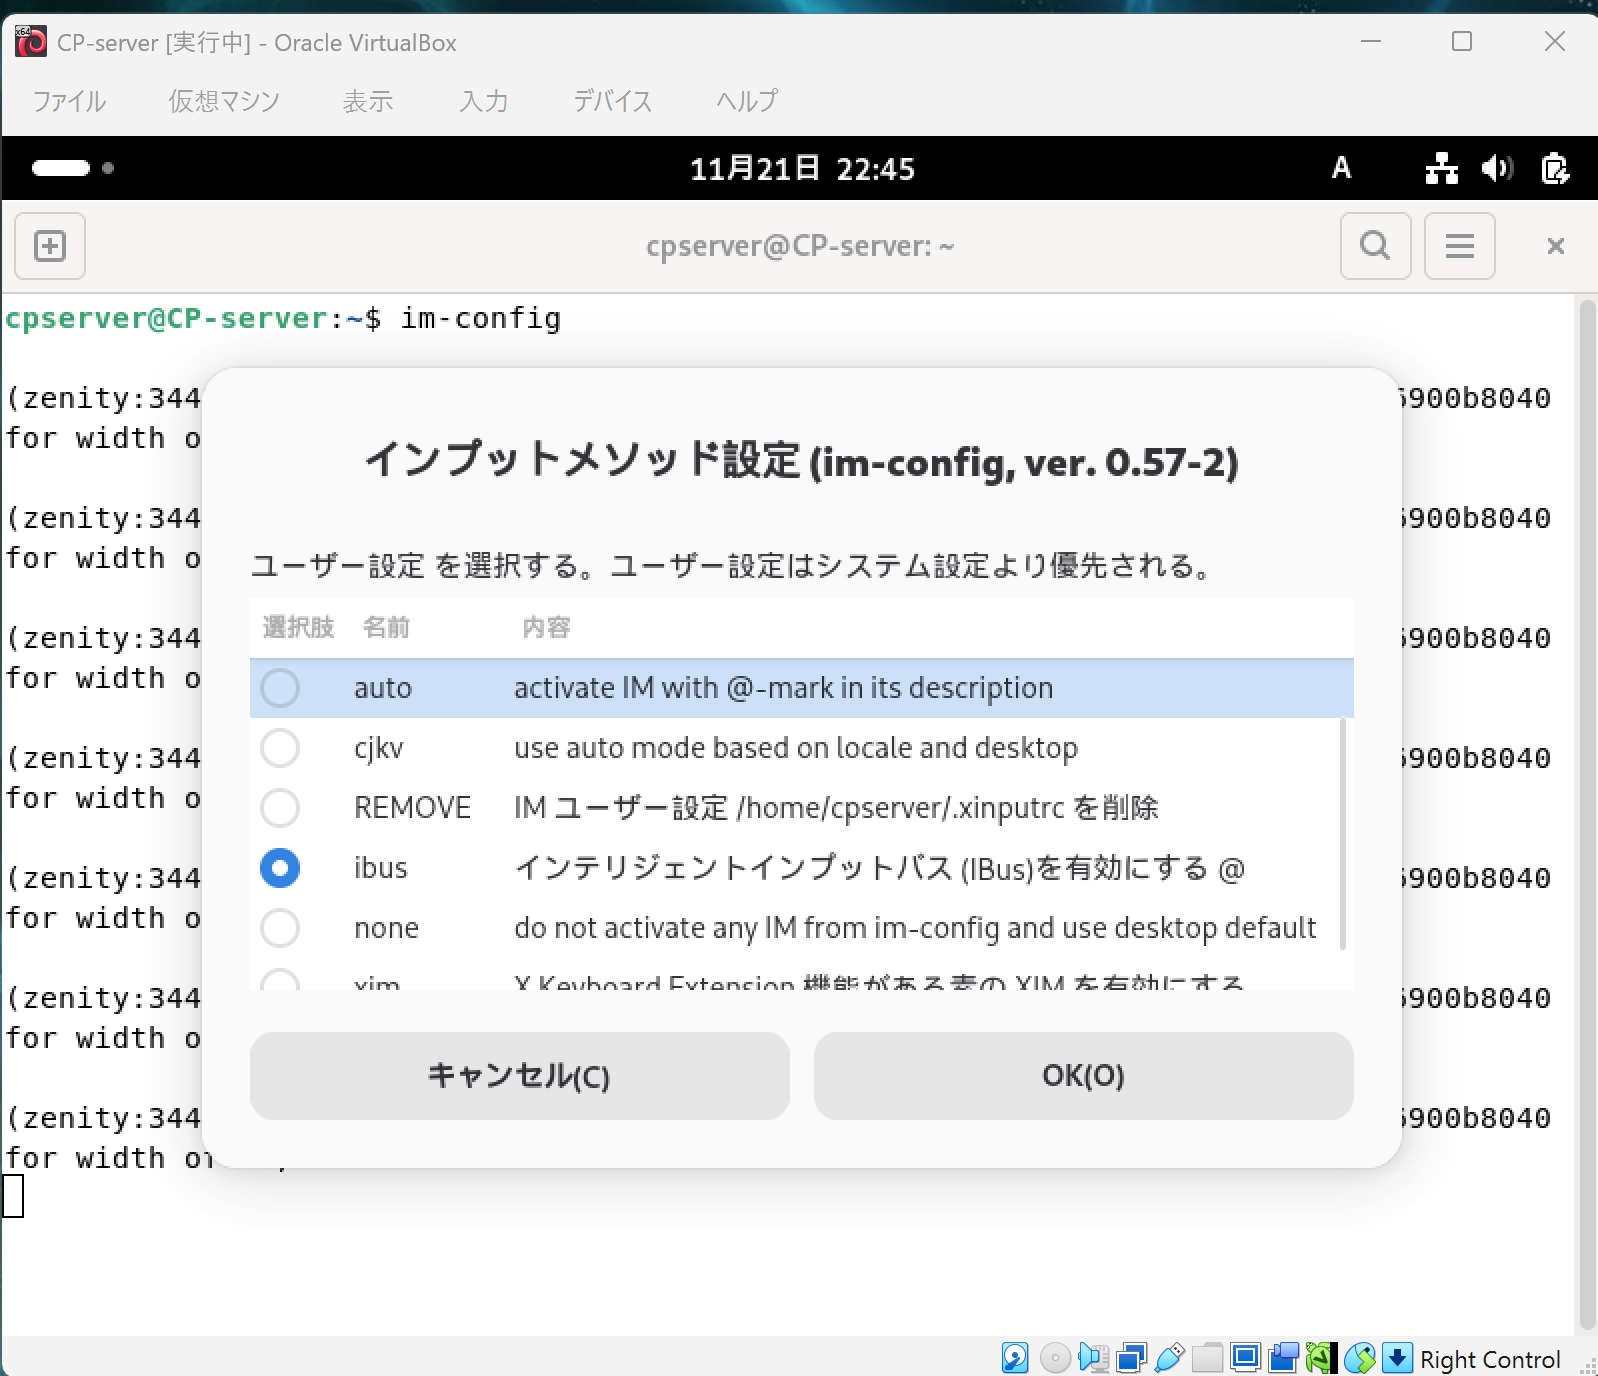This screenshot has width=1598, height=1376.
Task: Maximize the VirtualBox window
Action: click(x=1462, y=41)
